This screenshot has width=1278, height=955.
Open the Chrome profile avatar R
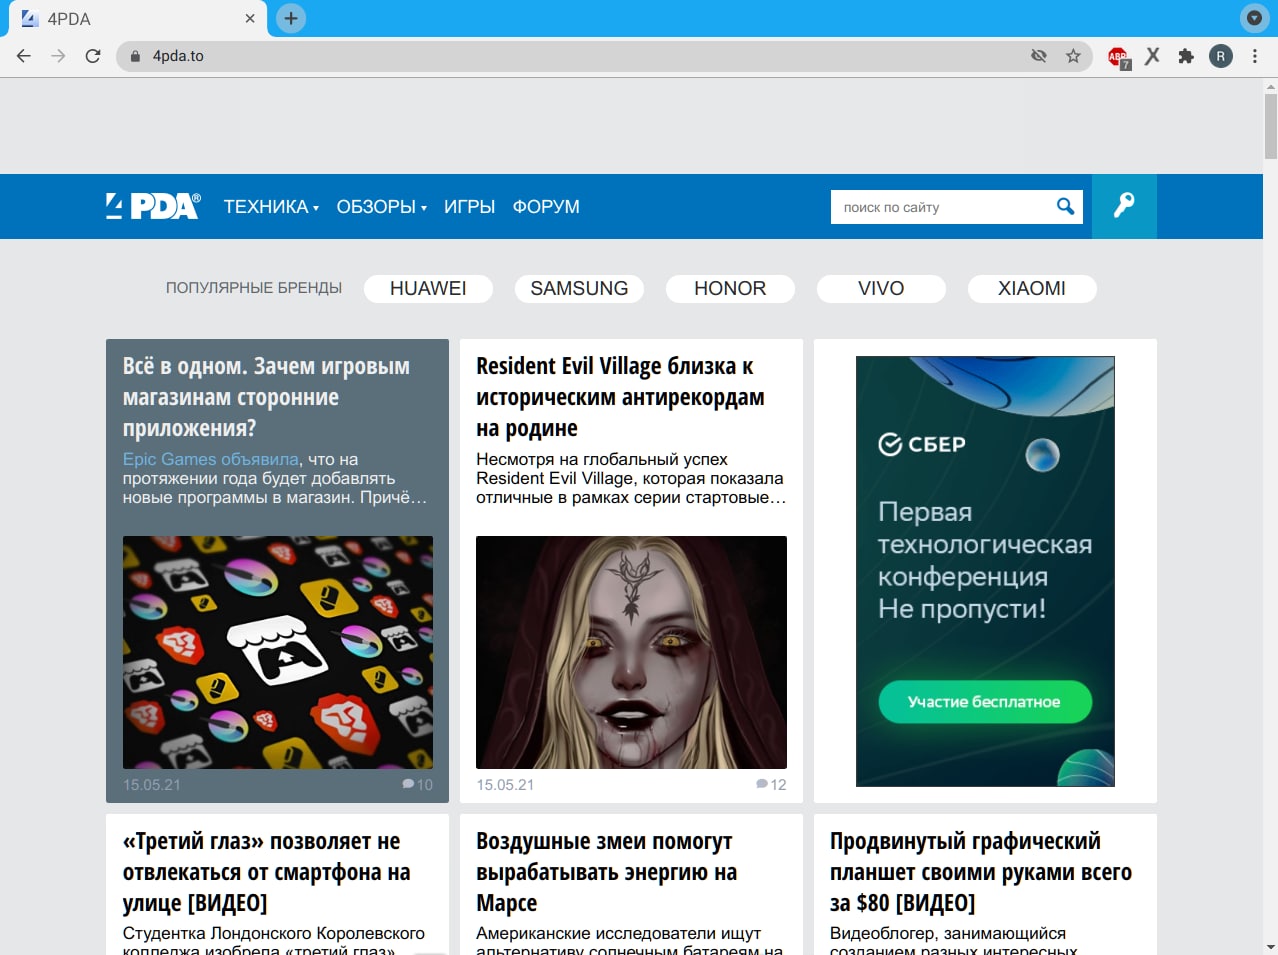point(1220,56)
